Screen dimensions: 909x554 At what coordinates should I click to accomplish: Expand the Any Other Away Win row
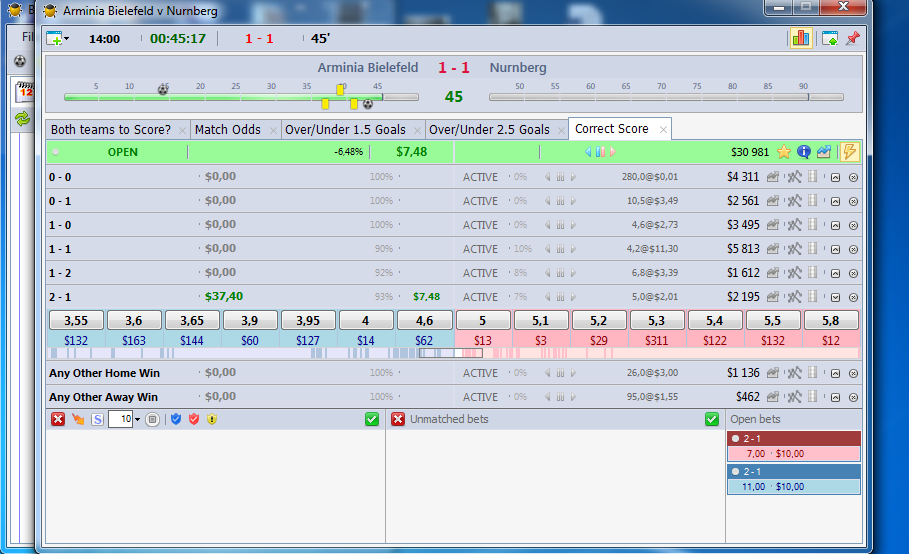835,398
